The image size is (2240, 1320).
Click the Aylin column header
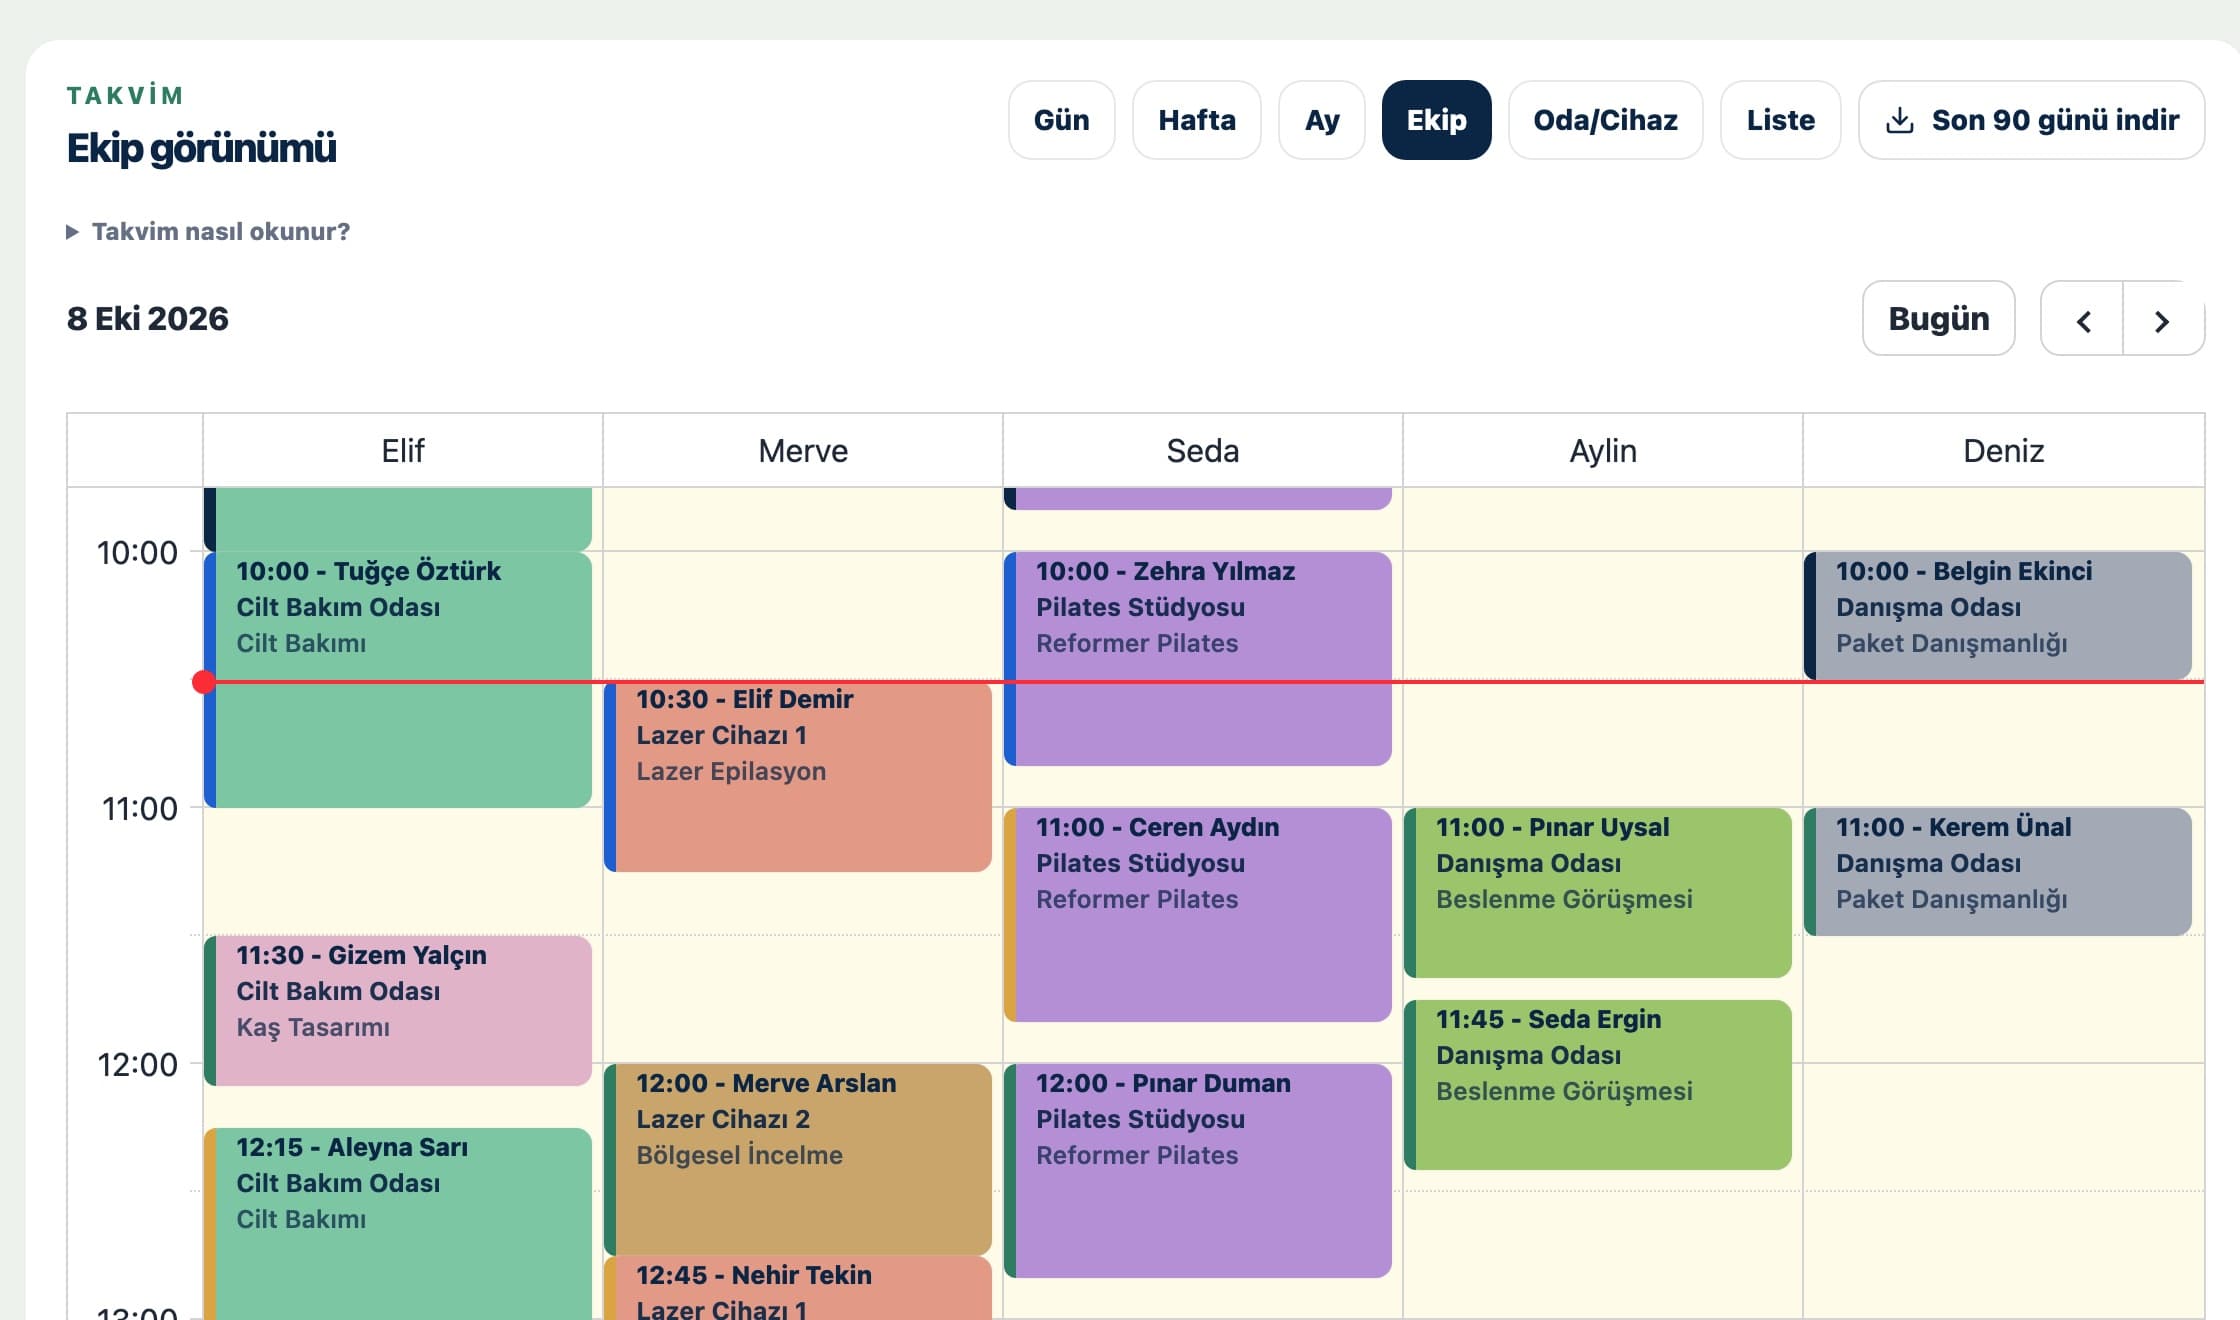(1603, 451)
